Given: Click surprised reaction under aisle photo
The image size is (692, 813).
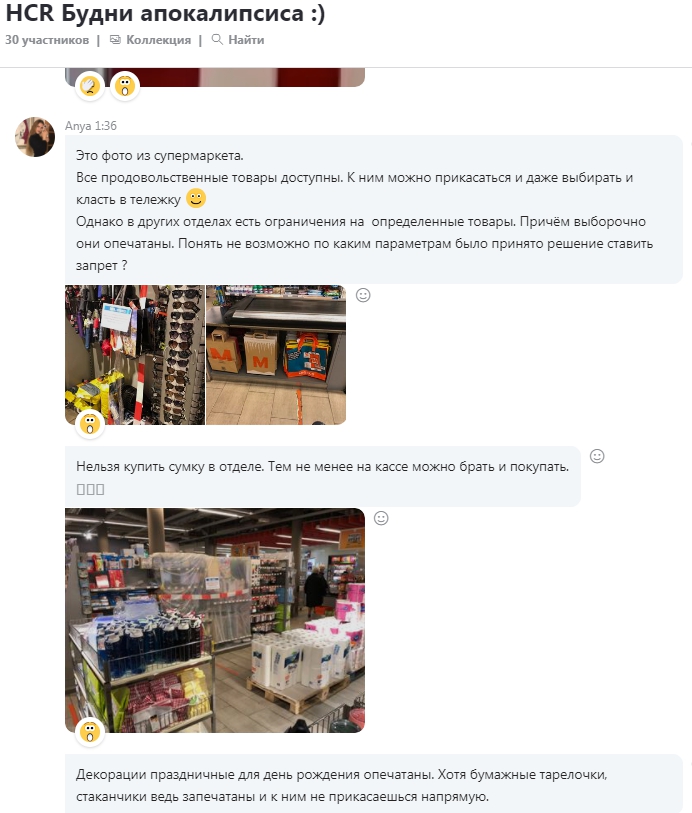Looking at the screenshot, I should 90,732.
